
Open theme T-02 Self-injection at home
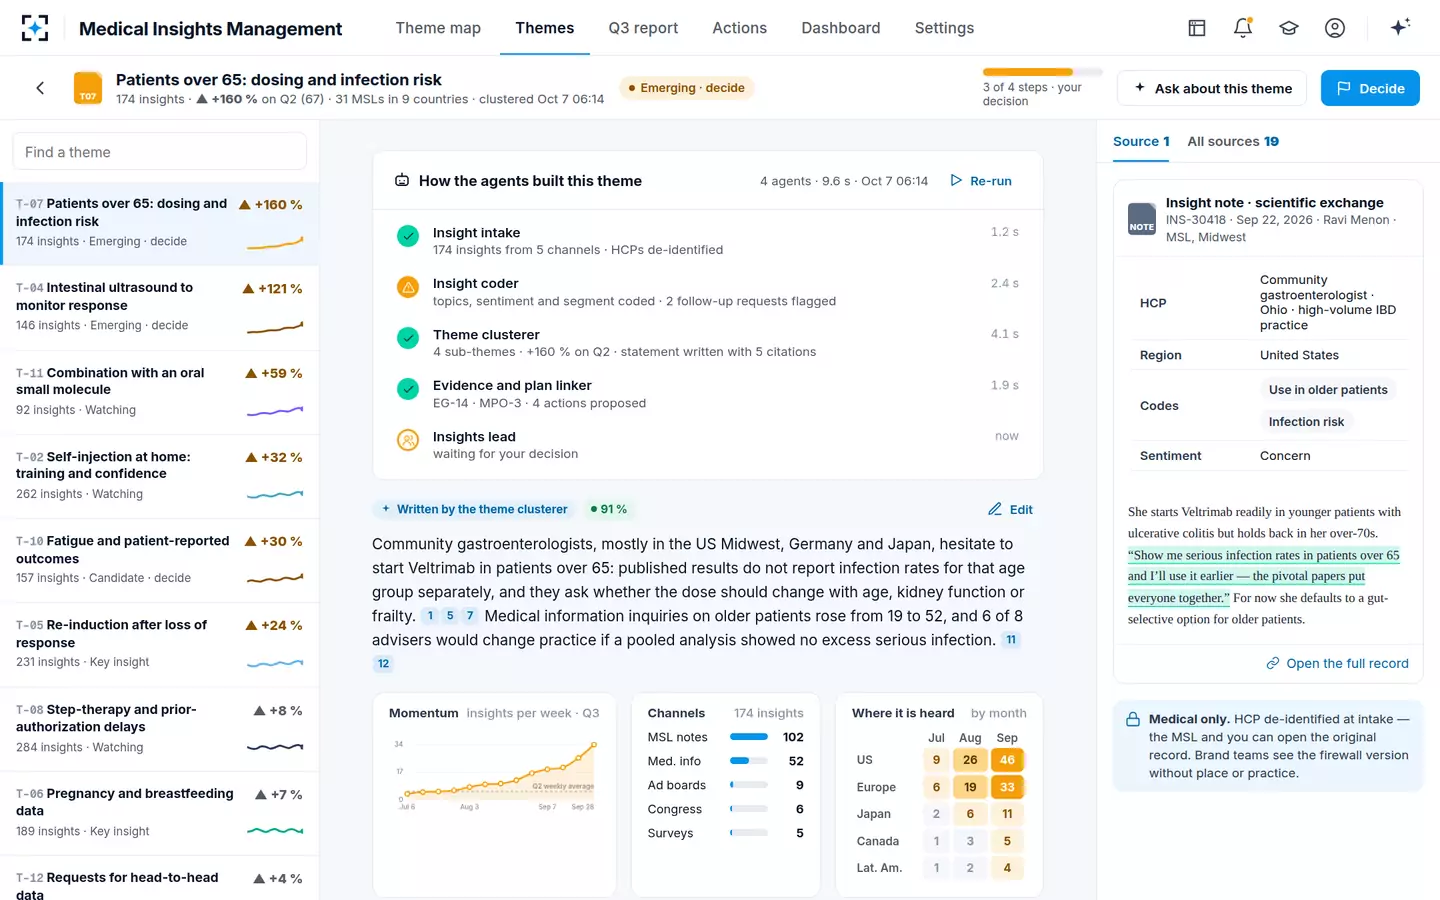coord(159,476)
